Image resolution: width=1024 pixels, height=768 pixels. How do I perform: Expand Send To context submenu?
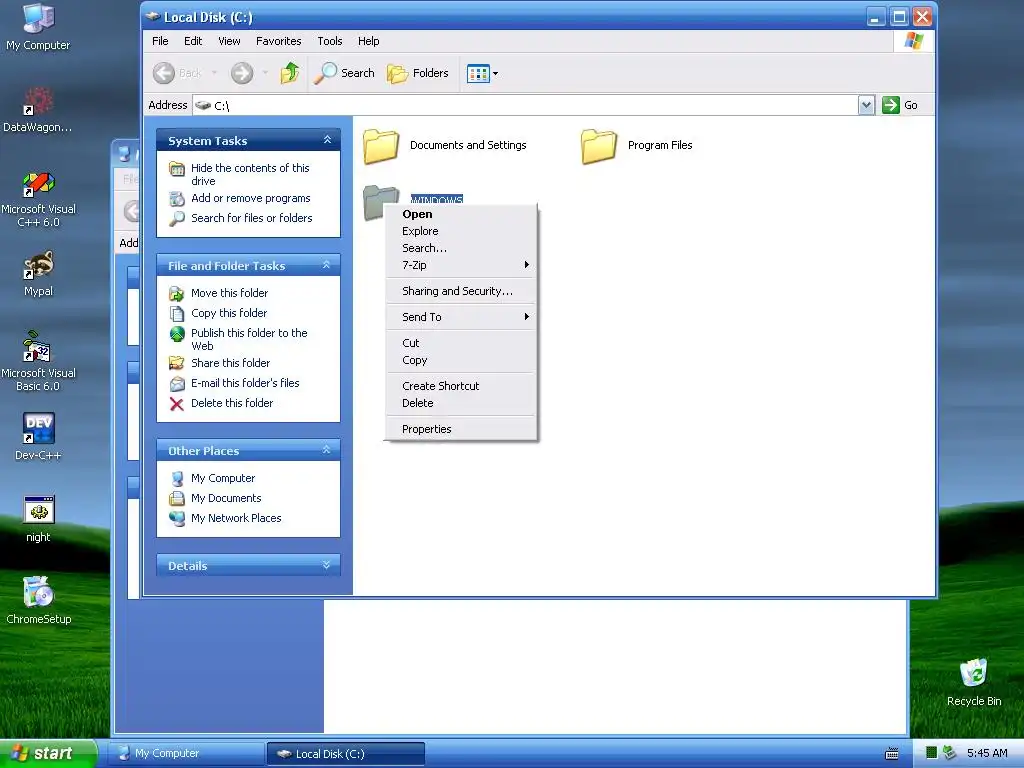460,317
